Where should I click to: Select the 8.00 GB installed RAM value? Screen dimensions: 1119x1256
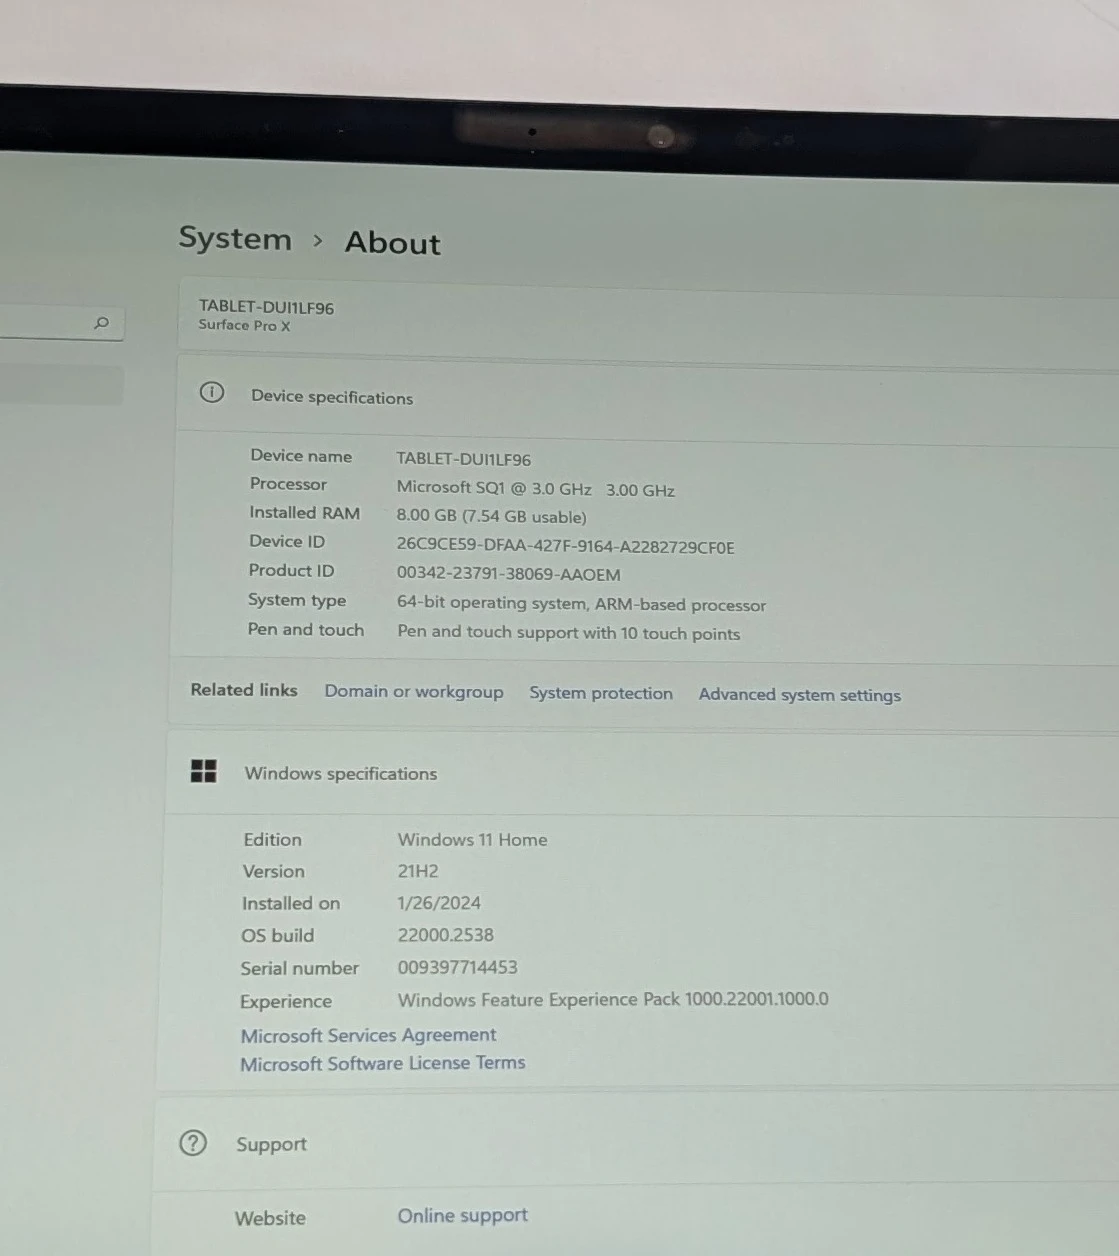point(491,516)
